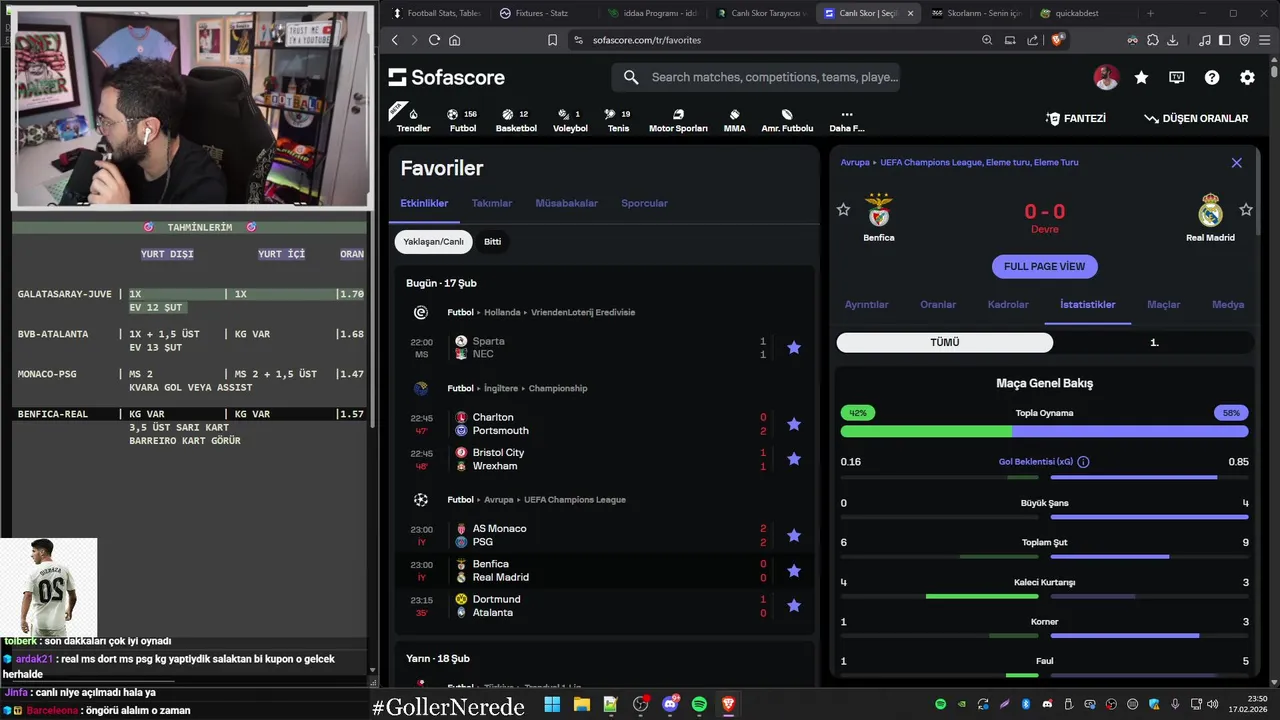
Task: Bookmark this page
Action: pos(552,40)
